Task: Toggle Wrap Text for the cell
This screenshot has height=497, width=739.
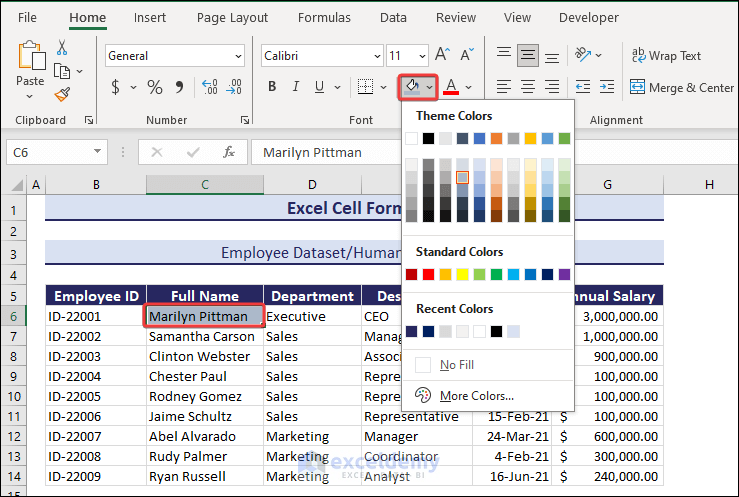Action: click(665, 56)
